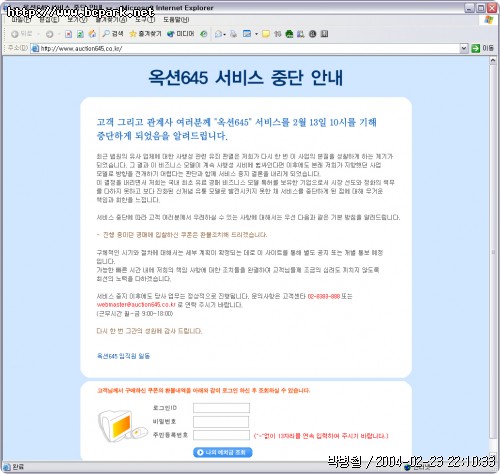Click the Mail envelope toolbar icon
This screenshot has height=474, width=500.
coord(218,34)
